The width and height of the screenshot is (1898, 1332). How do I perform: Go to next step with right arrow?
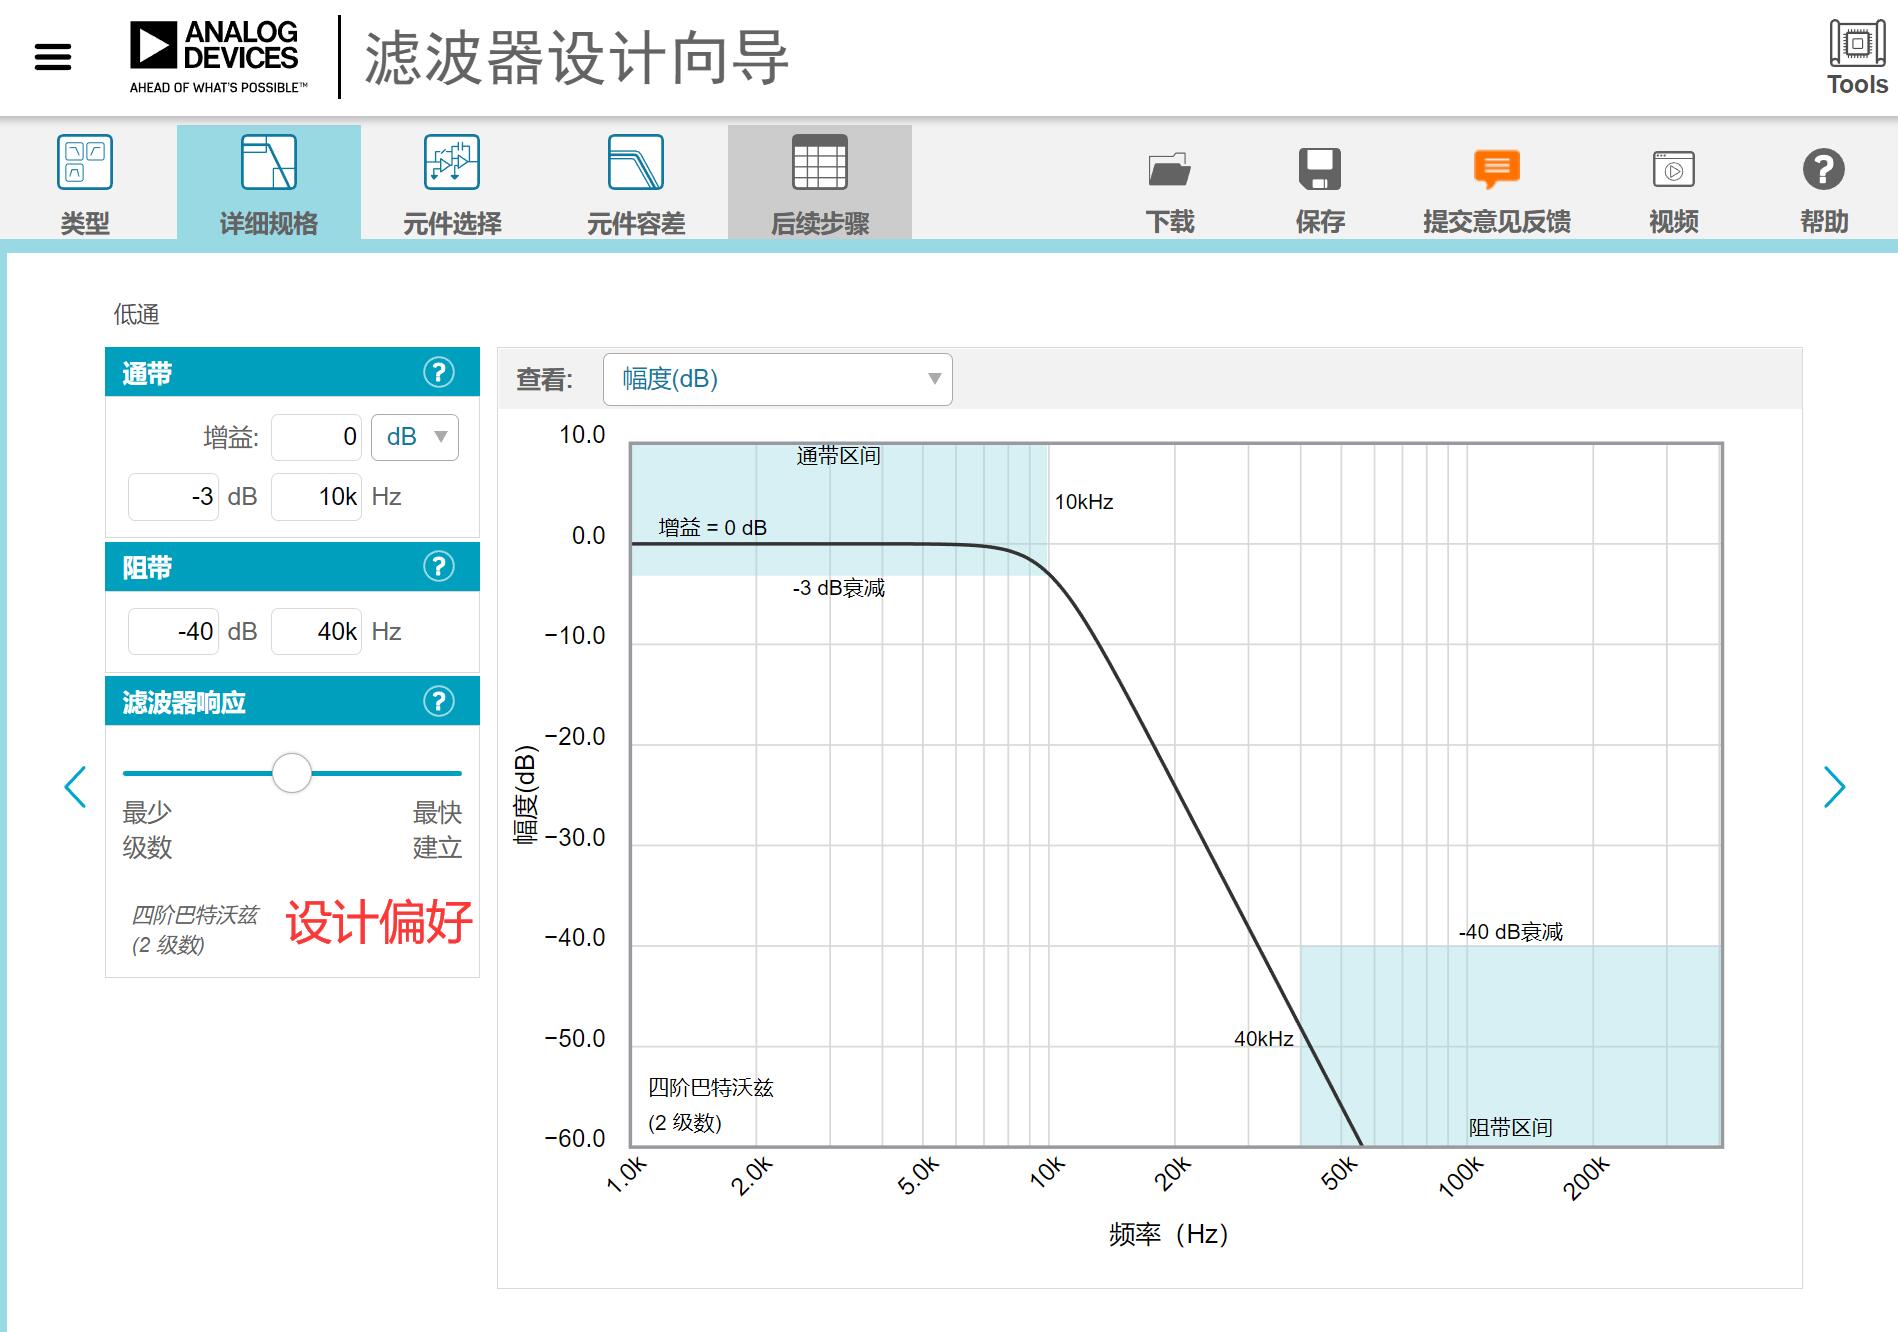tap(1833, 787)
